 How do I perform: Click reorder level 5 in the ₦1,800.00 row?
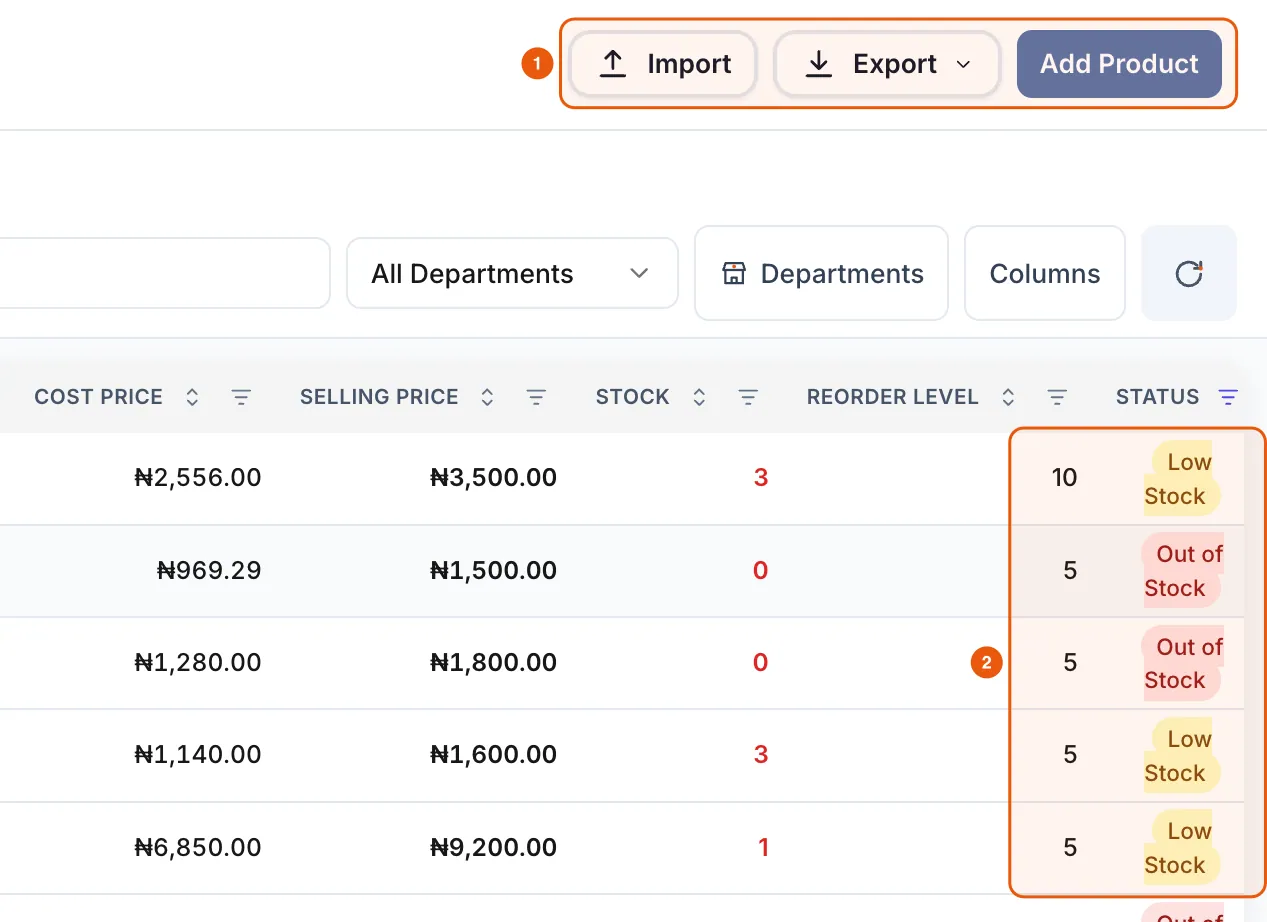pyautogui.click(x=1070, y=663)
